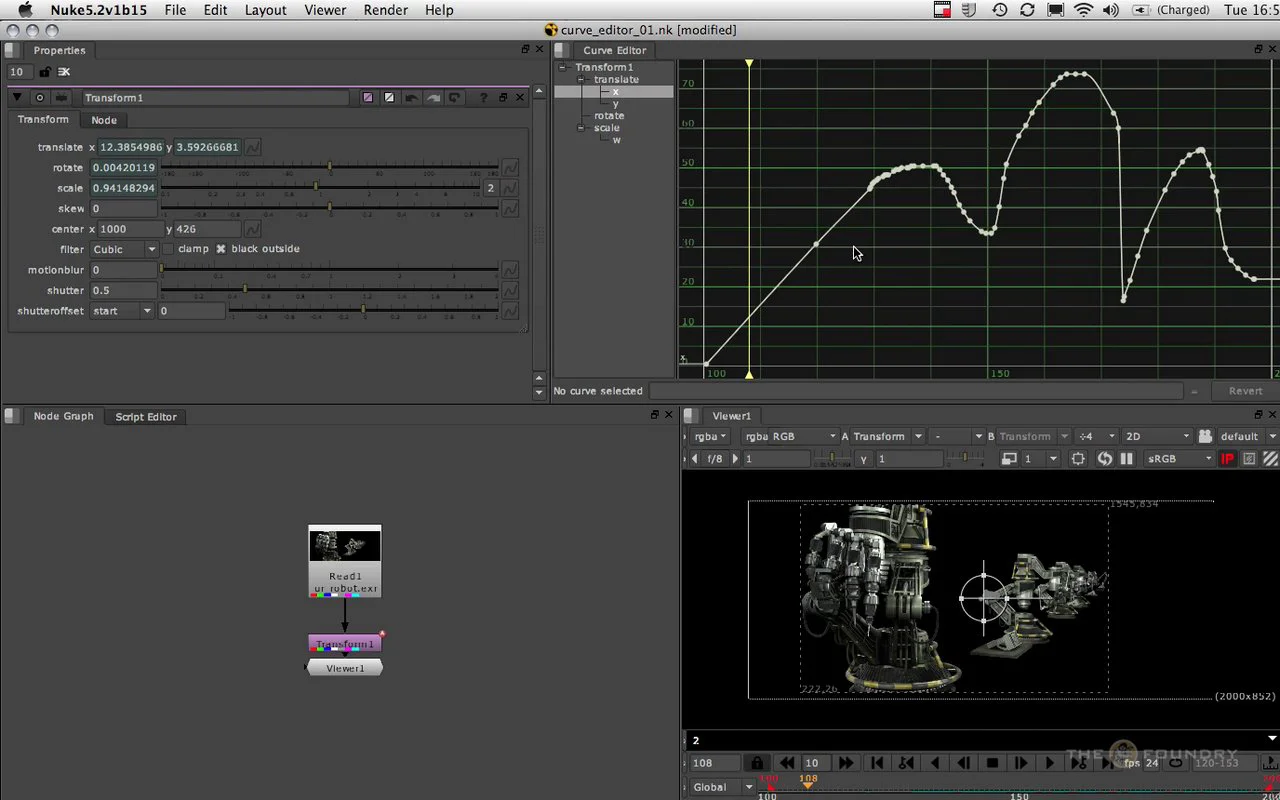Uncheck the black outside checkbox
The image size is (1280, 800).
221,249
